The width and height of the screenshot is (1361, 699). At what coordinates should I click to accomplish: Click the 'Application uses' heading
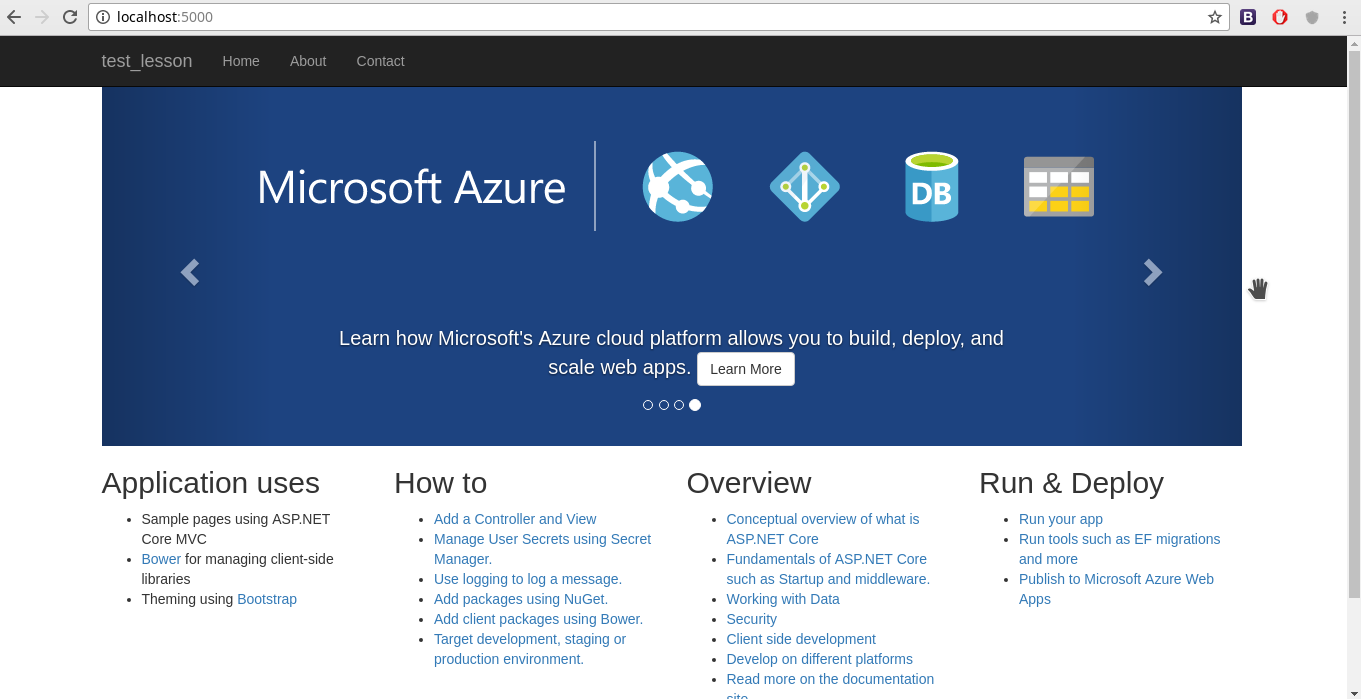pos(211,483)
